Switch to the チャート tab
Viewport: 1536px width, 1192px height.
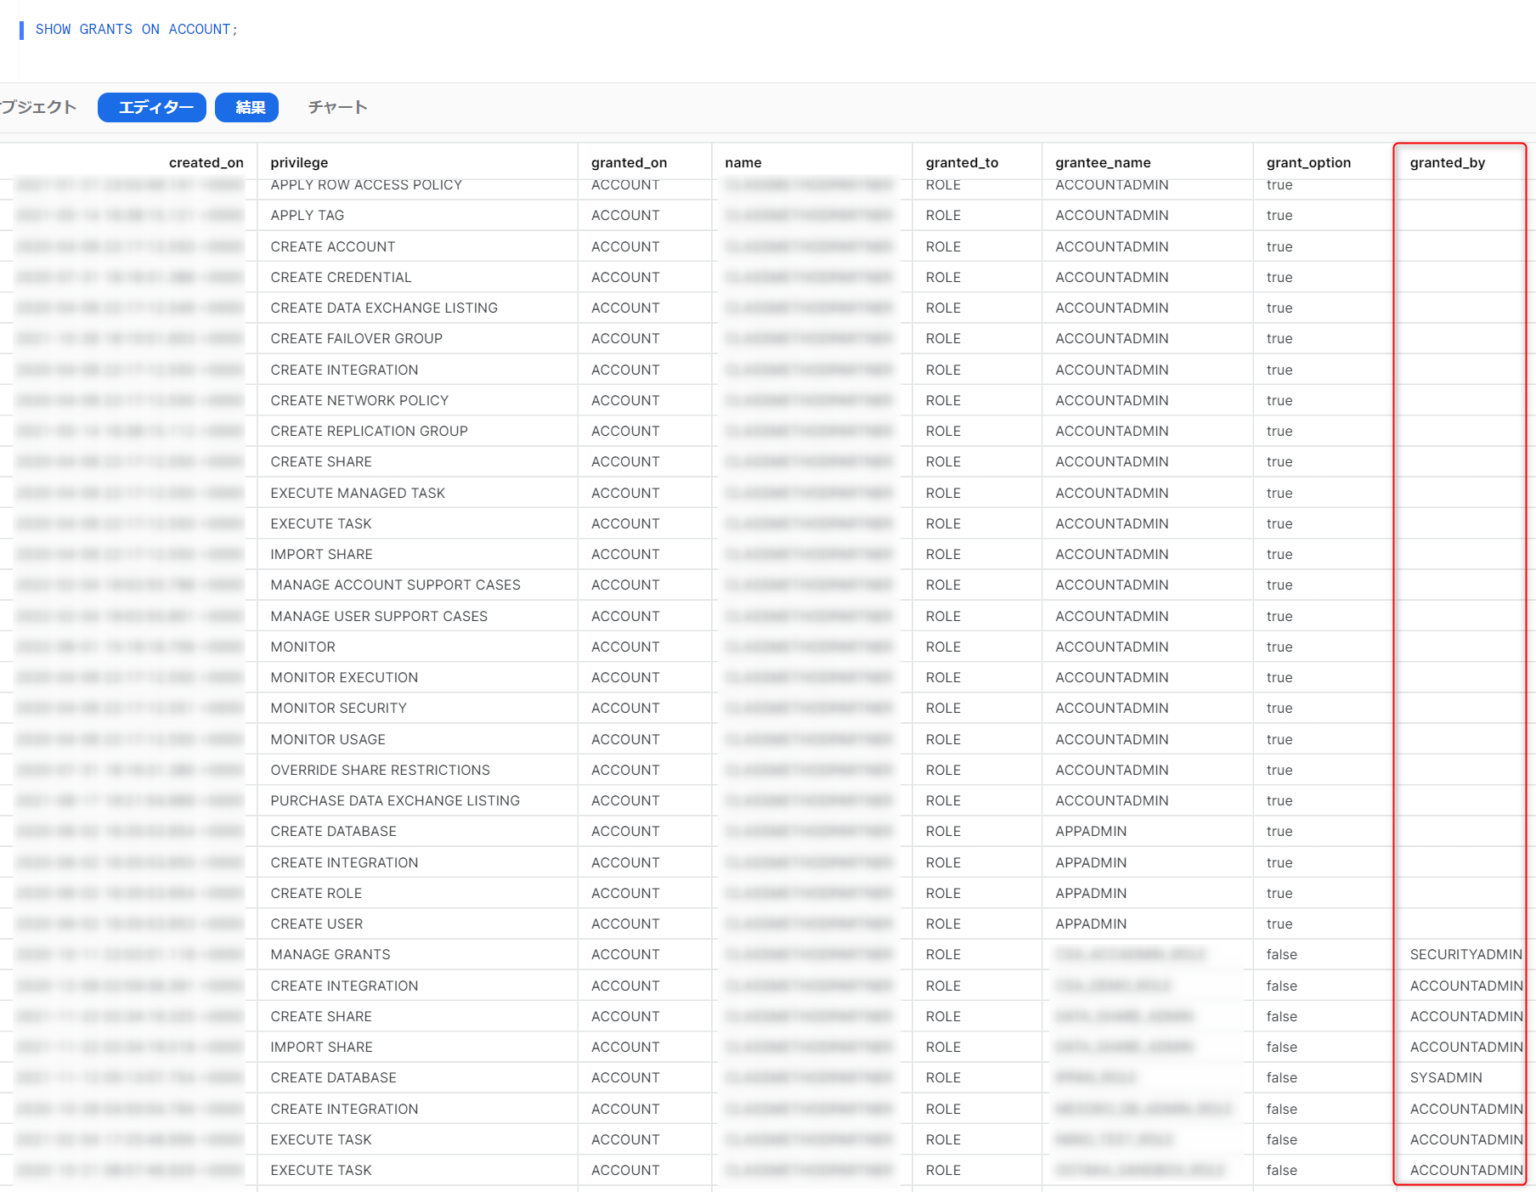coord(337,107)
